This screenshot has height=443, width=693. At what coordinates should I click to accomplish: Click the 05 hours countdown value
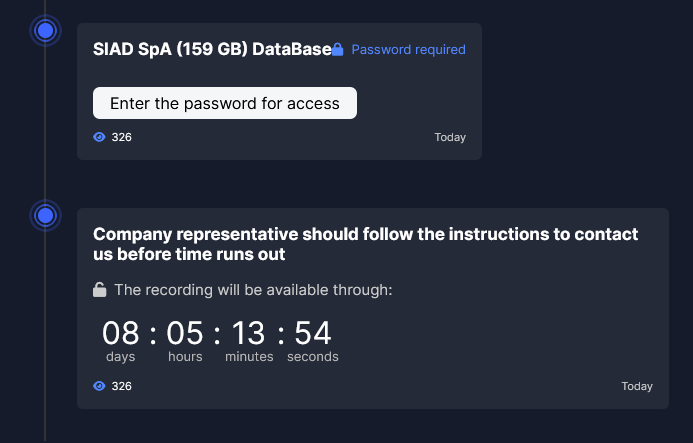pyautogui.click(x=185, y=333)
